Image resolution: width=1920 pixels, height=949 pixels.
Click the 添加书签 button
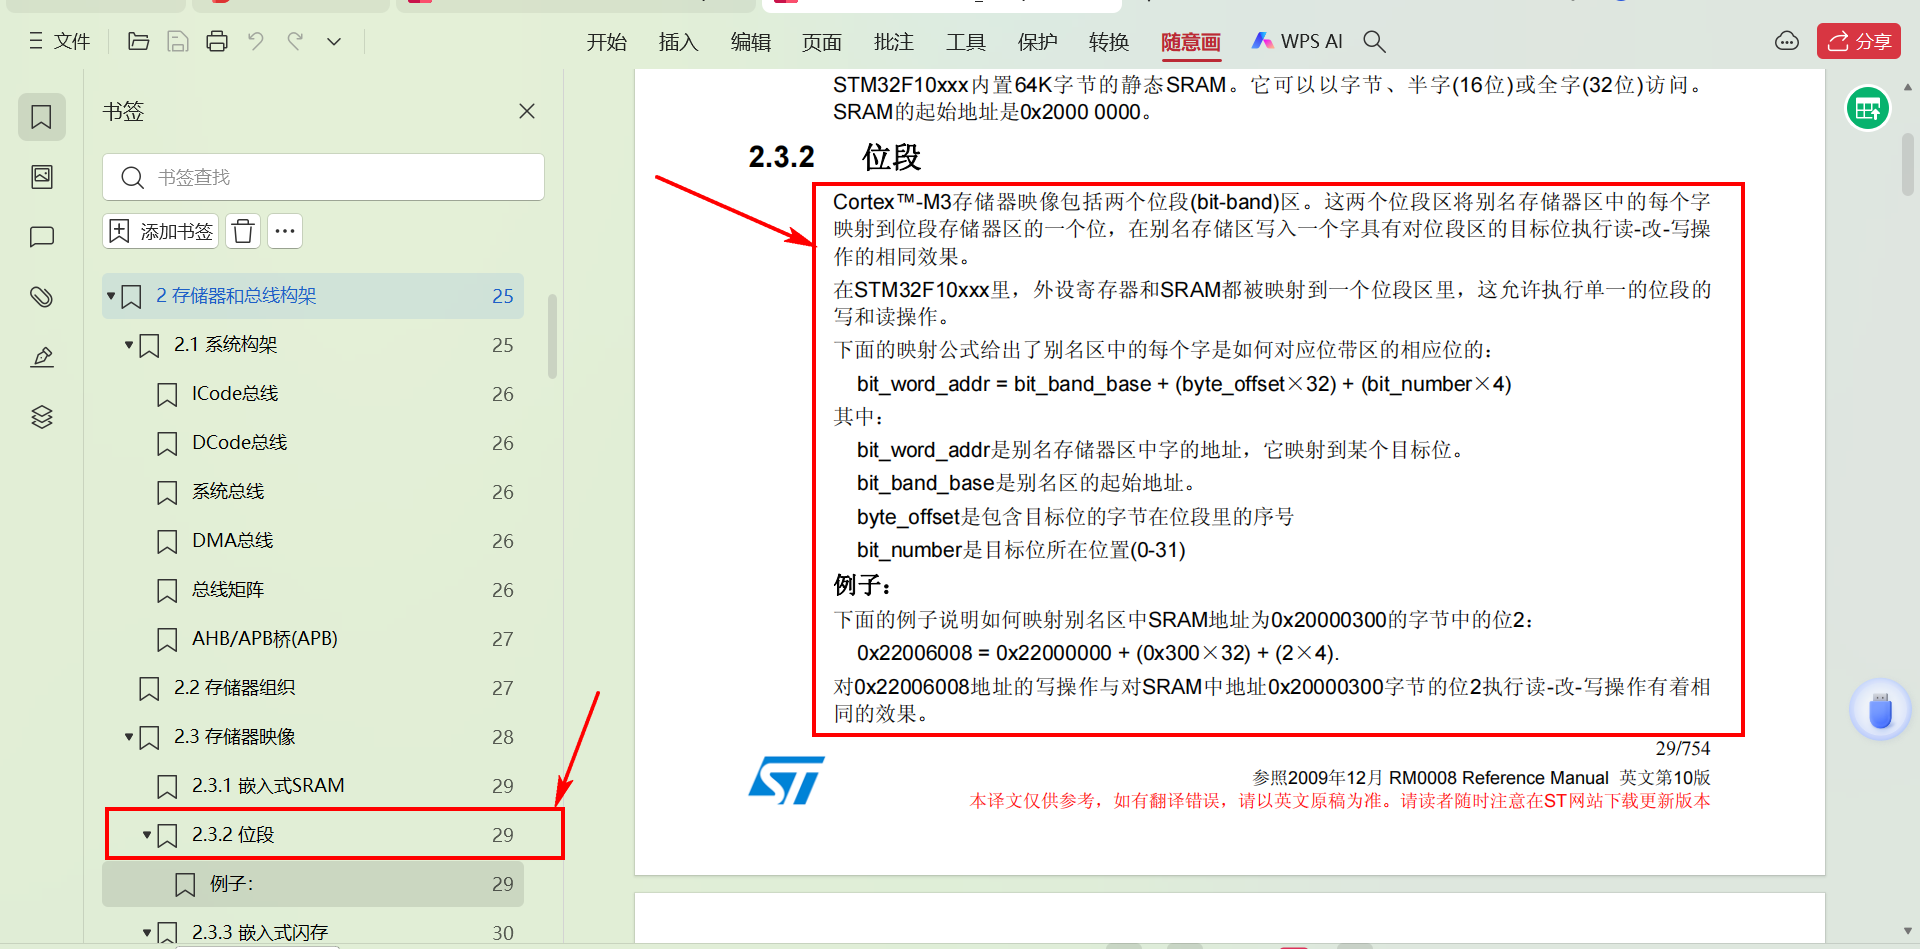tap(160, 231)
